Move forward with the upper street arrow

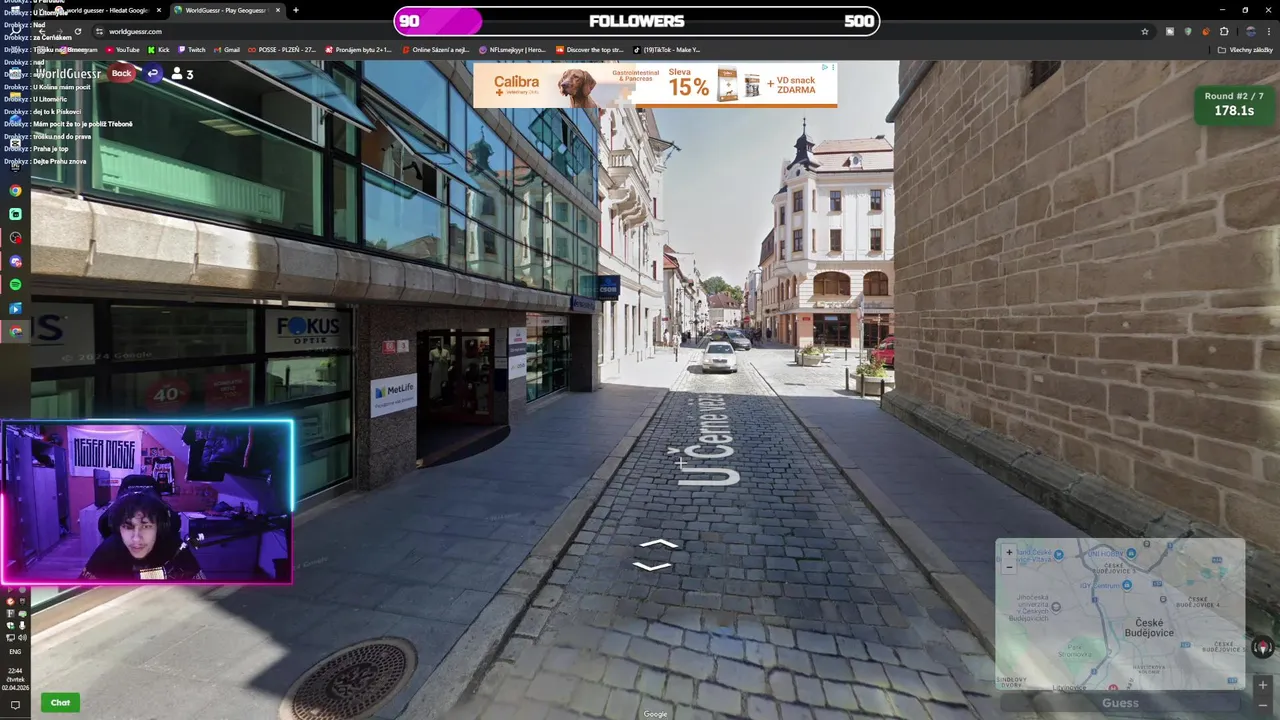pyautogui.click(x=657, y=544)
